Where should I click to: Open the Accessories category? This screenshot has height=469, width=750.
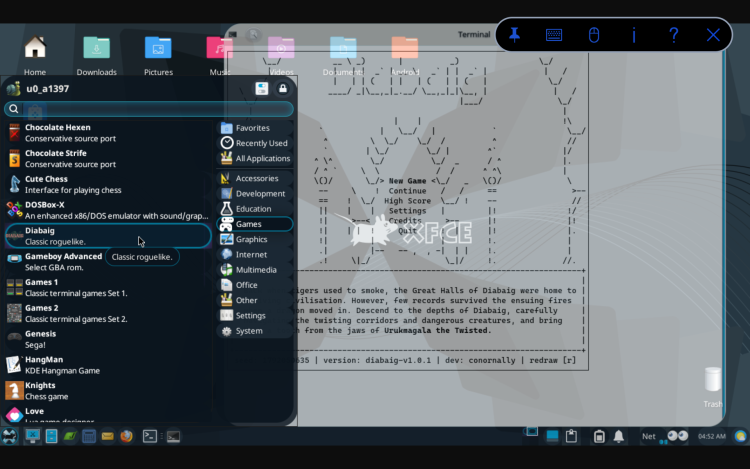[x=255, y=178]
